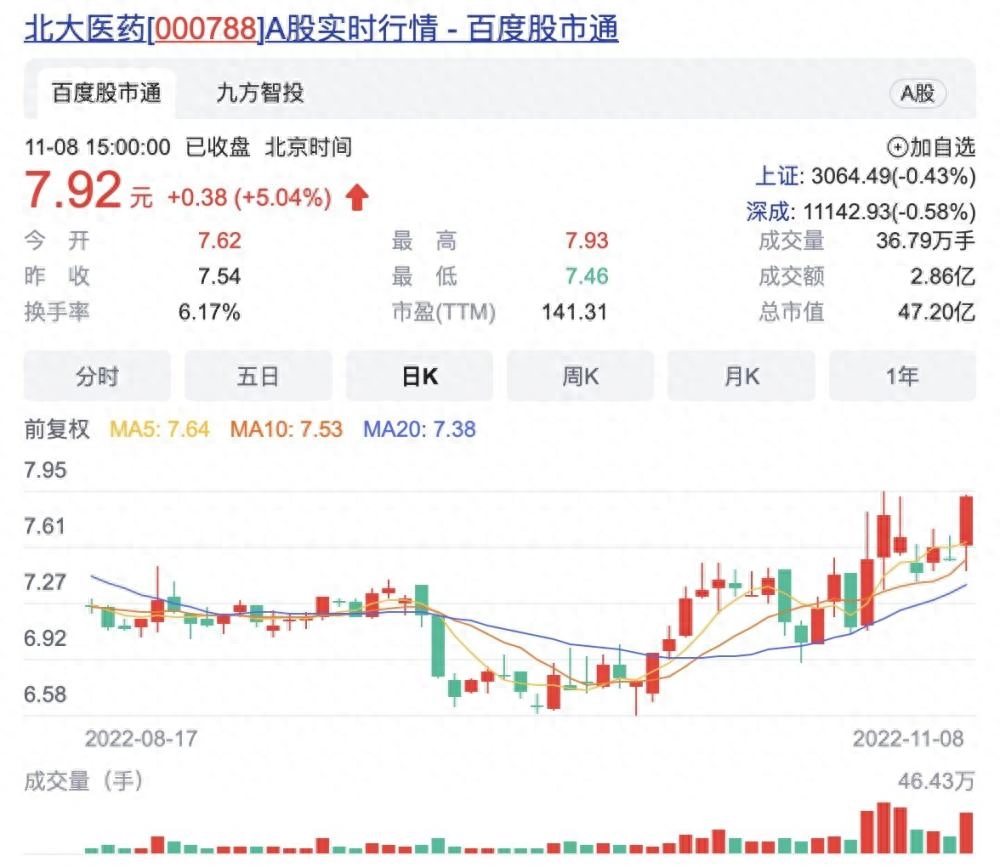The width and height of the screenshot is (1000, 867).
Task: Select the 1年 one-year chart view
Action: pos(902,377)
